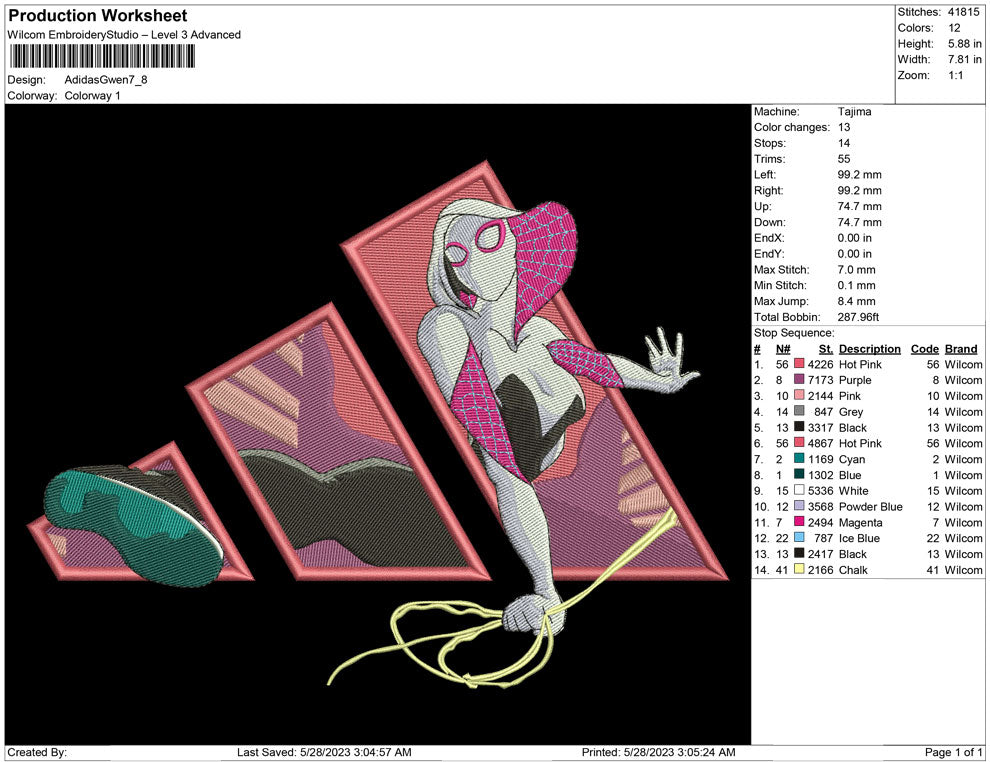Click the Hot Pink 4226 color swatch
Viewport: 990px width, 762px height.
799,364
